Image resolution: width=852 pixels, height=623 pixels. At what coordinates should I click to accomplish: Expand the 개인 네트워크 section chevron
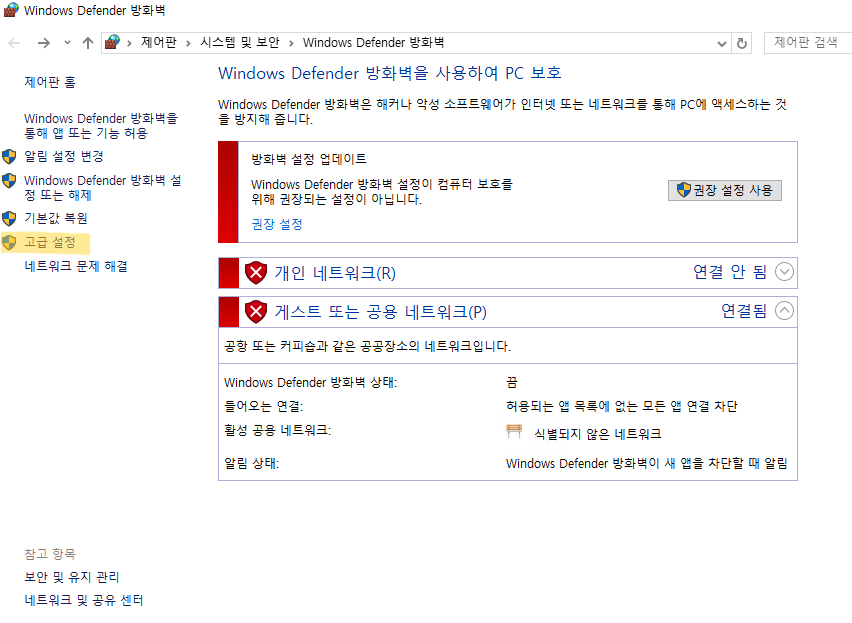pos(784,272)
